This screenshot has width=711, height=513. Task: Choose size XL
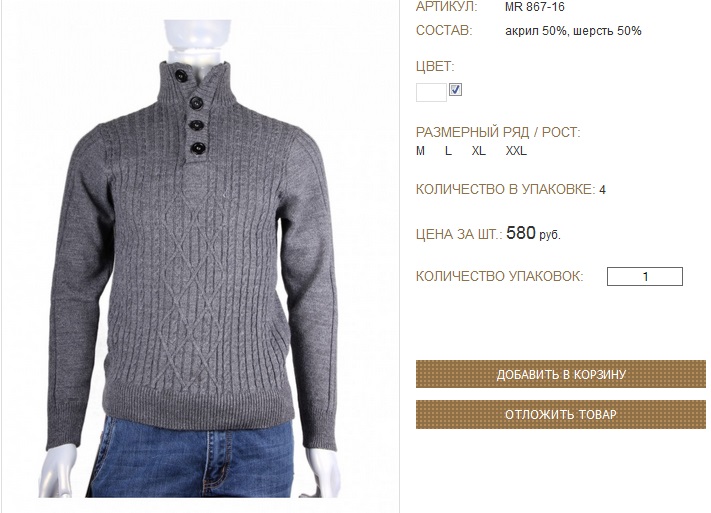478,151
